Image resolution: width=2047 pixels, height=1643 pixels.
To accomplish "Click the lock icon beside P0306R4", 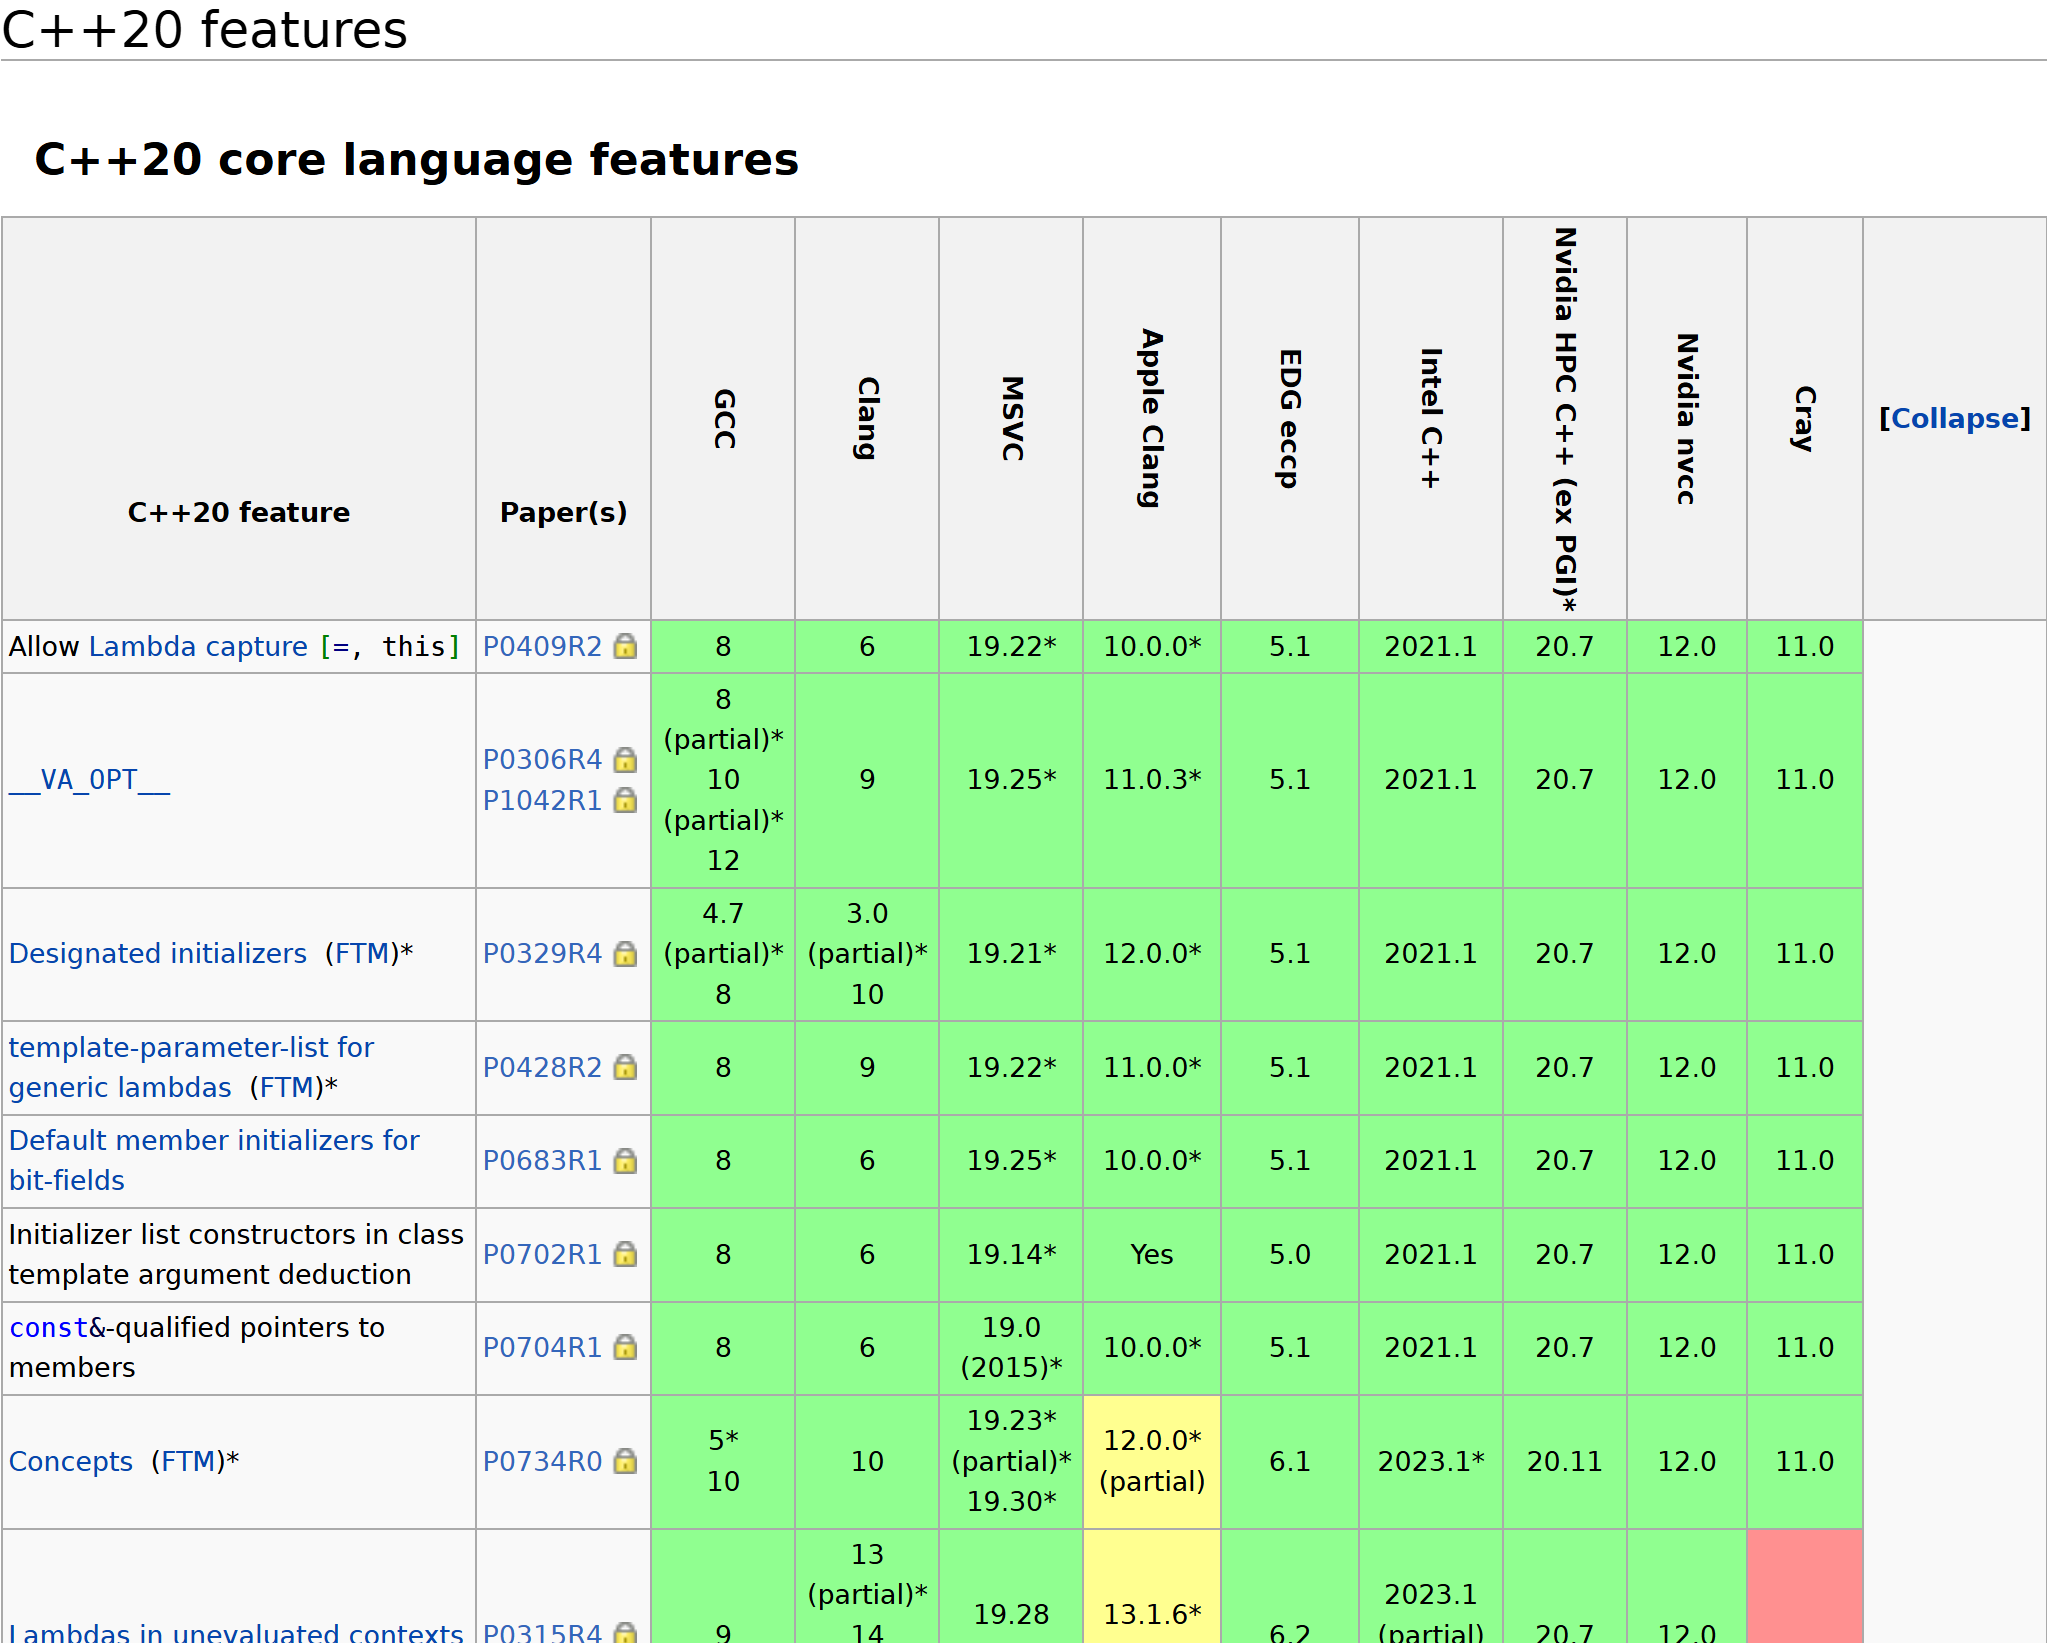I will click(625, 760).
